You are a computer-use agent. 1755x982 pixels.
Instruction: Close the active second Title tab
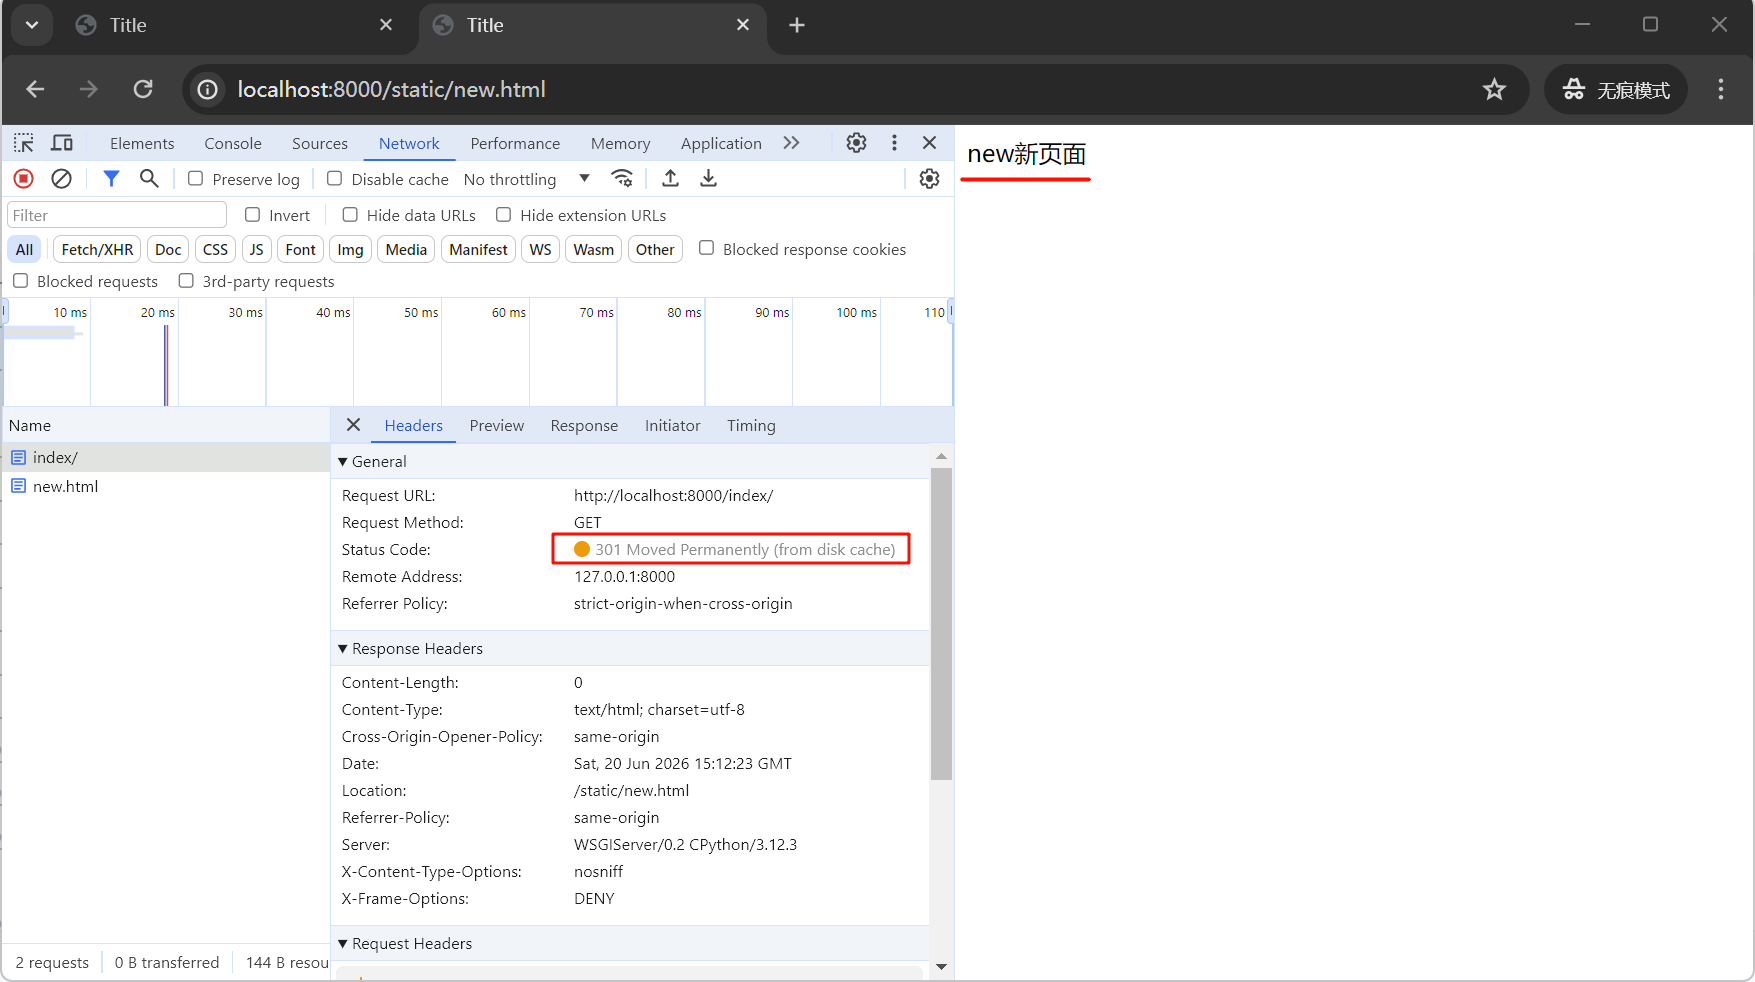click(743, 25)
